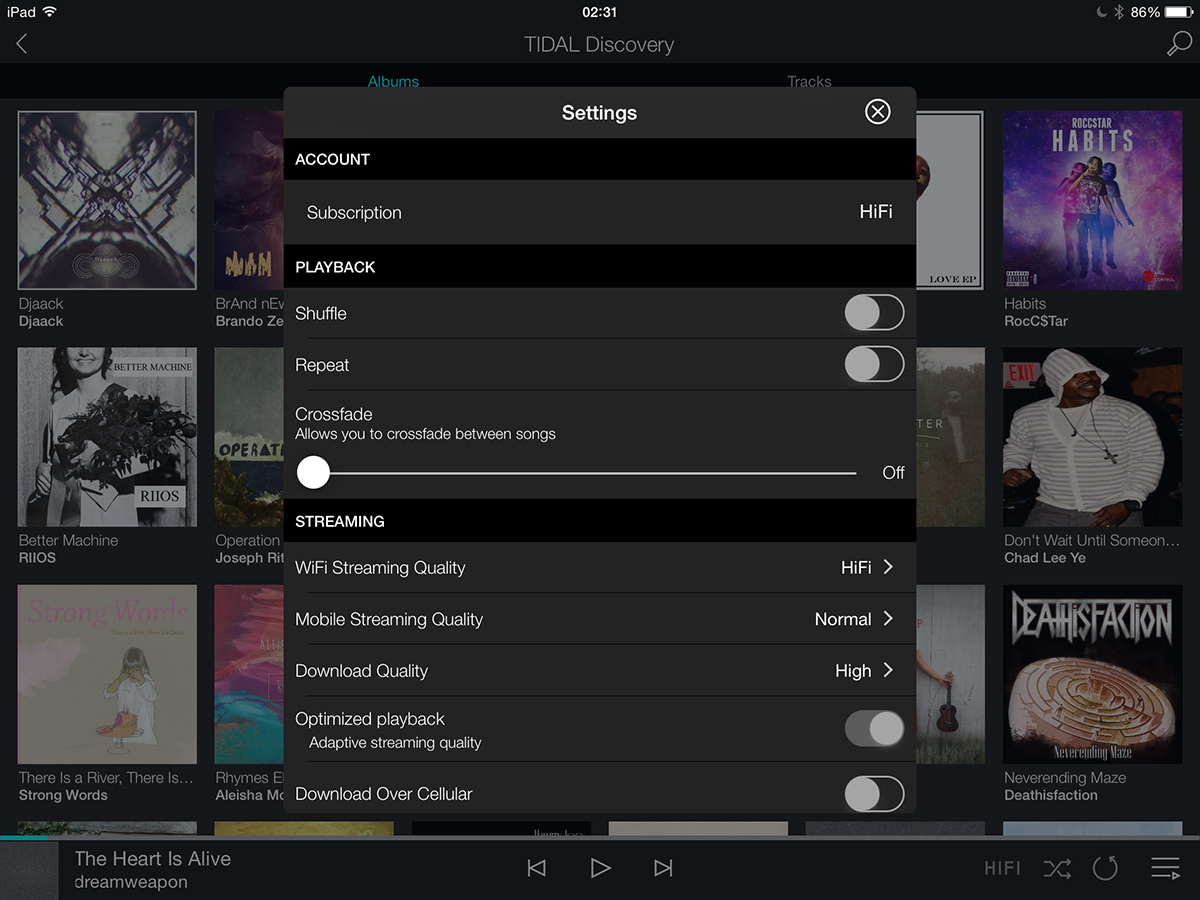Enable Download Over Cellular switch

pyautogui.click(x=874, y=795)
